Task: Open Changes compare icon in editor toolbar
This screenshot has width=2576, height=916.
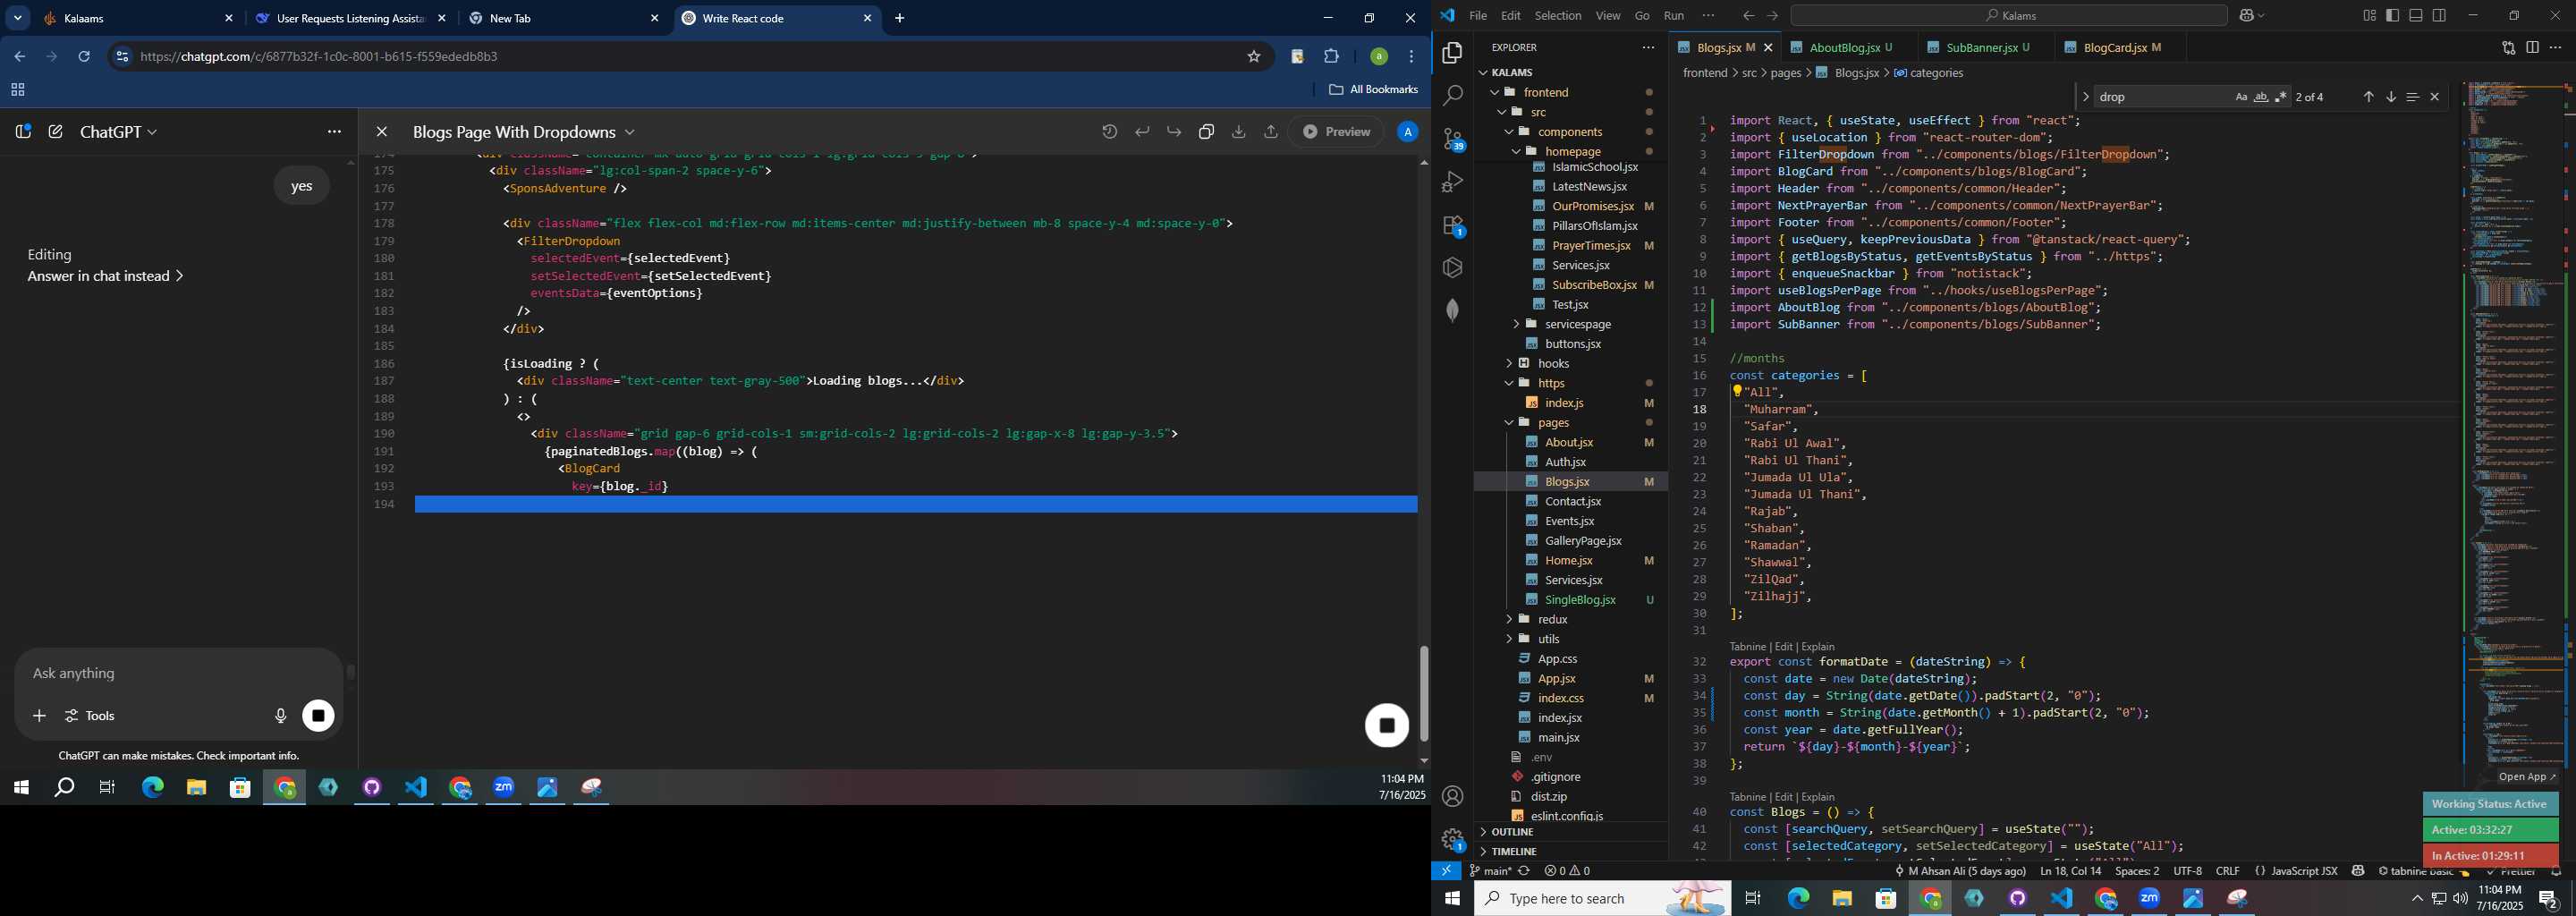Action: (x=2508, y=48)
